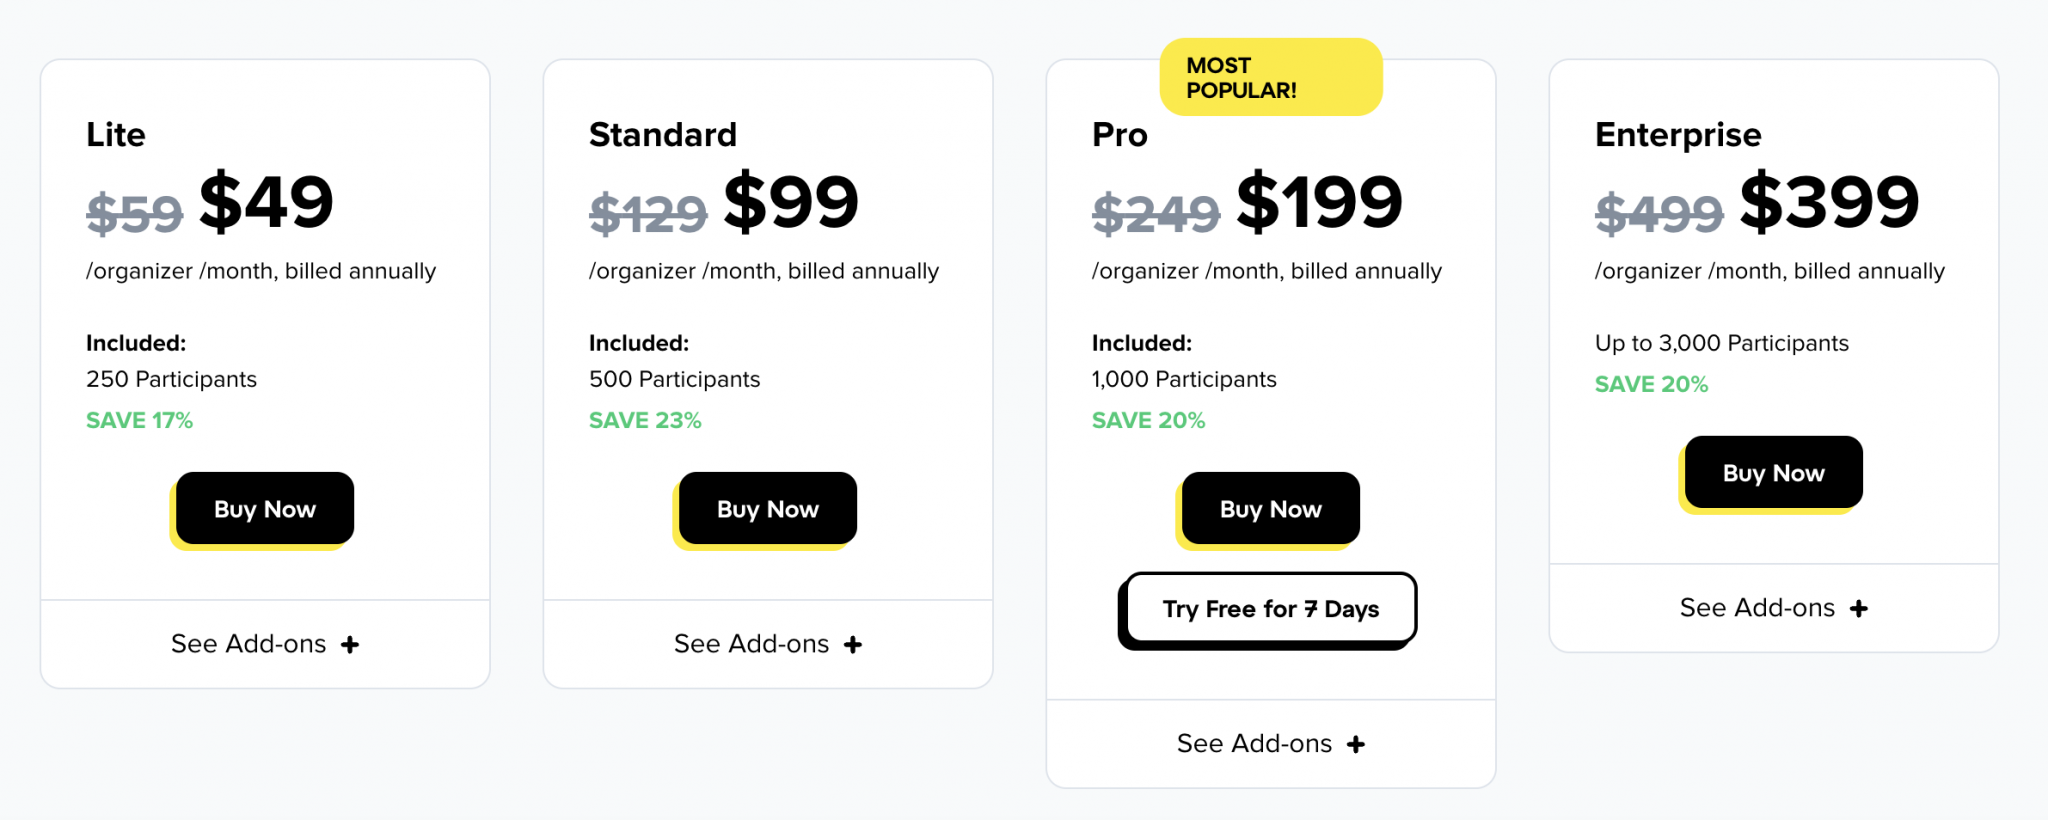
Task: Click Try Free for 7 Days on Pro
Action: tap(1268, 609)
